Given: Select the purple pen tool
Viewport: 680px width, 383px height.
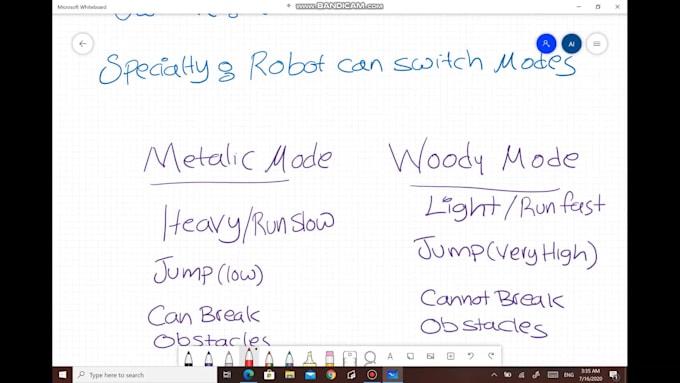Looking at the screenshot, I should (x=209, y=358).
